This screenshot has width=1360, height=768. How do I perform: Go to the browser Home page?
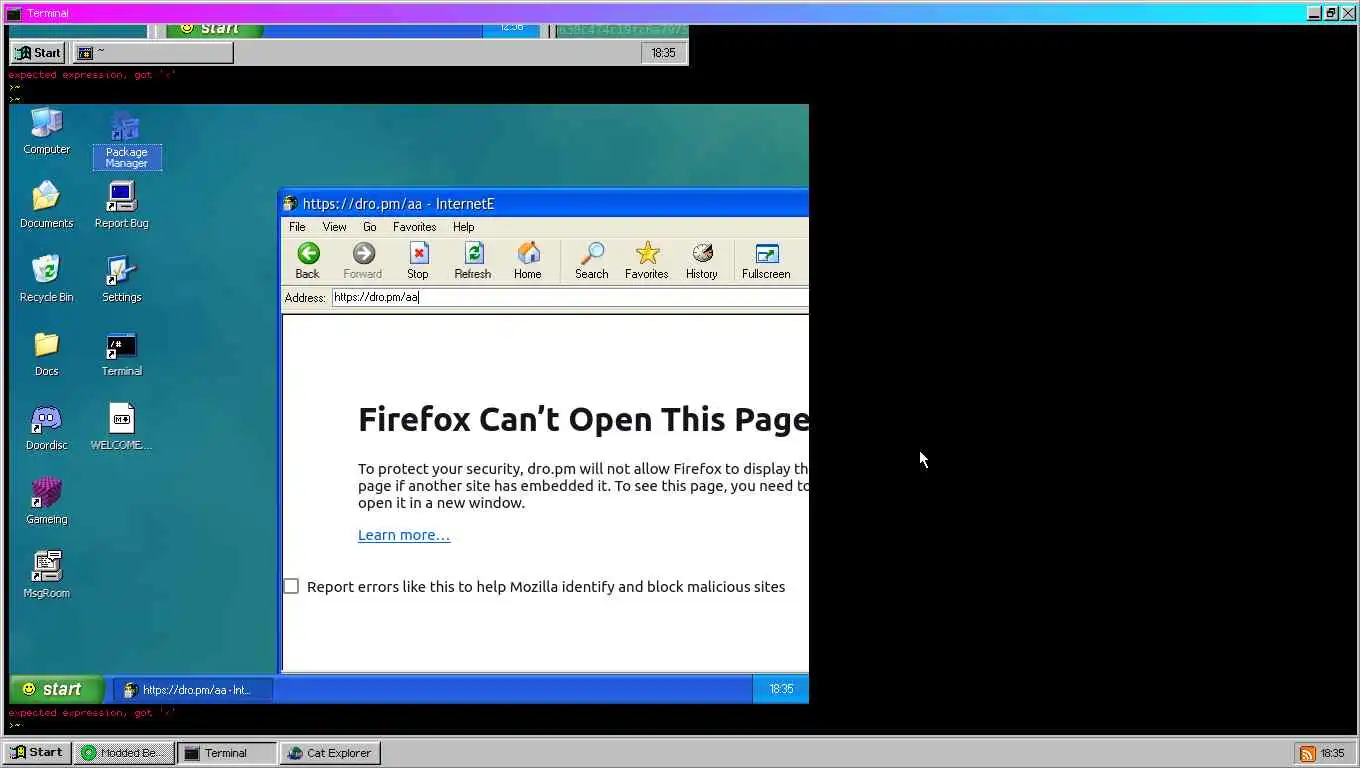(528, 261)
